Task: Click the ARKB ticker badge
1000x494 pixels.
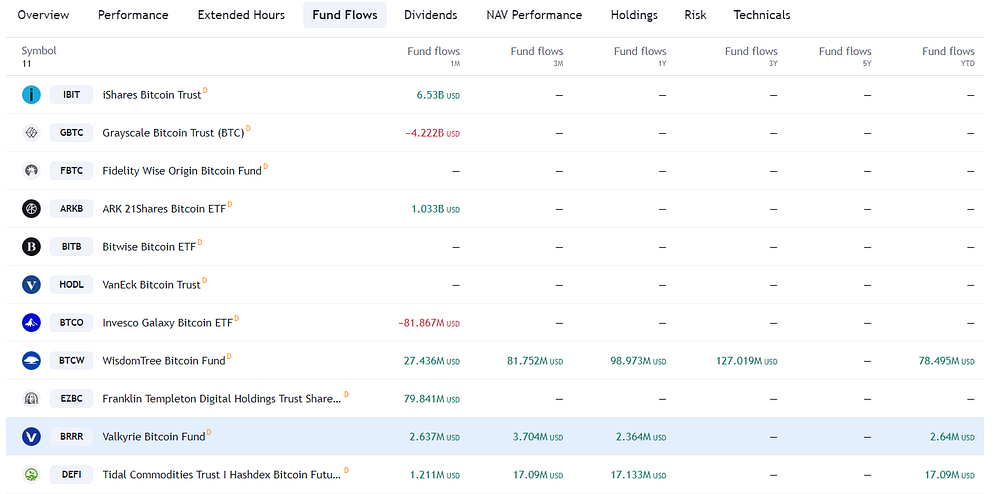Action: point(71,209)
